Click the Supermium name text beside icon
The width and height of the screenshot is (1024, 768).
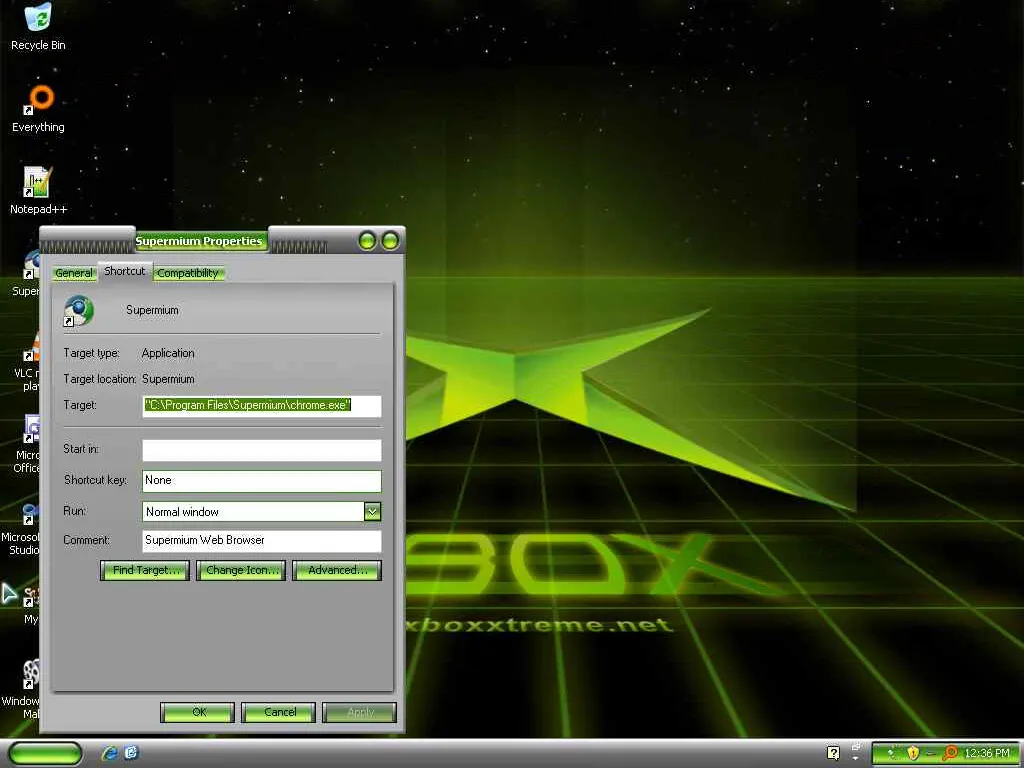point(152,310)
